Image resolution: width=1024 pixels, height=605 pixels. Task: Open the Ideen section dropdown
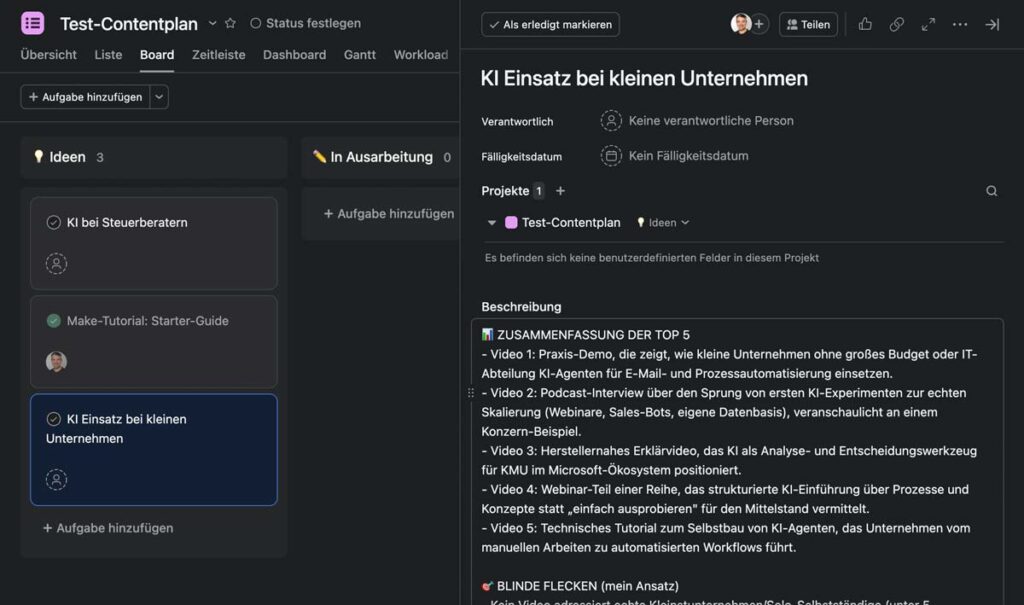[x=663, y=223]
